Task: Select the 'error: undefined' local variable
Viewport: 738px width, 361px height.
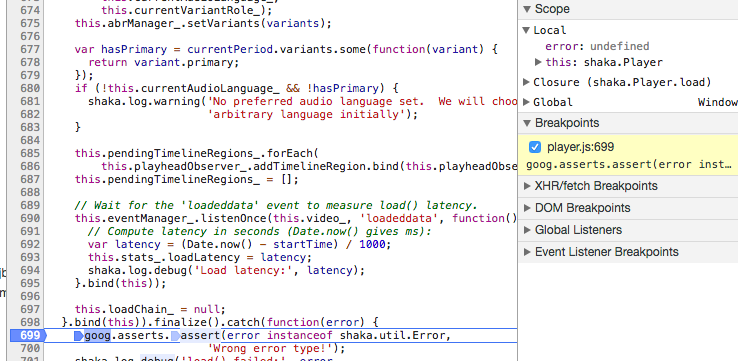Action: 597,46
